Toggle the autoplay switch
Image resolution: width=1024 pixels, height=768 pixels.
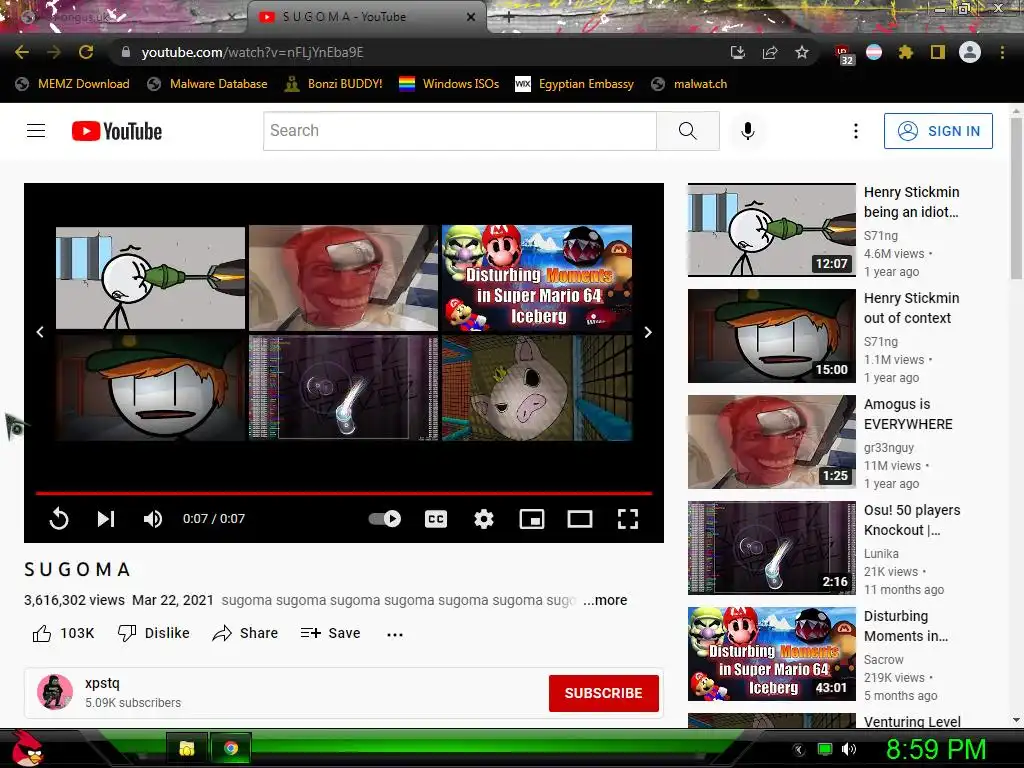pyautogui.click(x=385, y=519)
